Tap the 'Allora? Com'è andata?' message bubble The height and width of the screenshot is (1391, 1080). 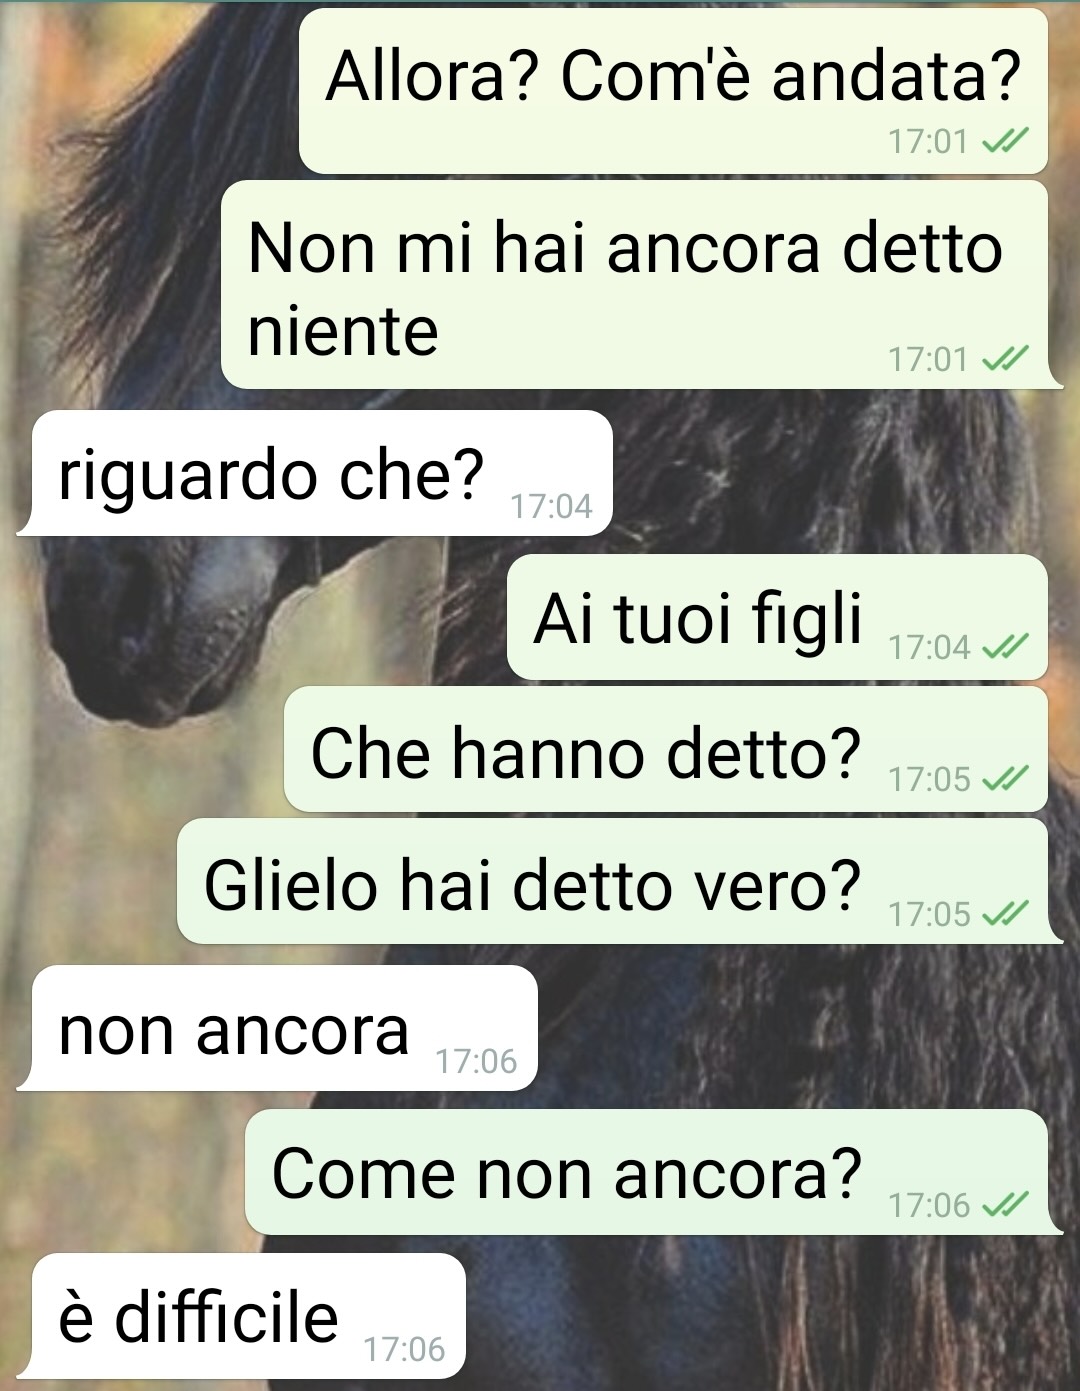click(673, 91)
